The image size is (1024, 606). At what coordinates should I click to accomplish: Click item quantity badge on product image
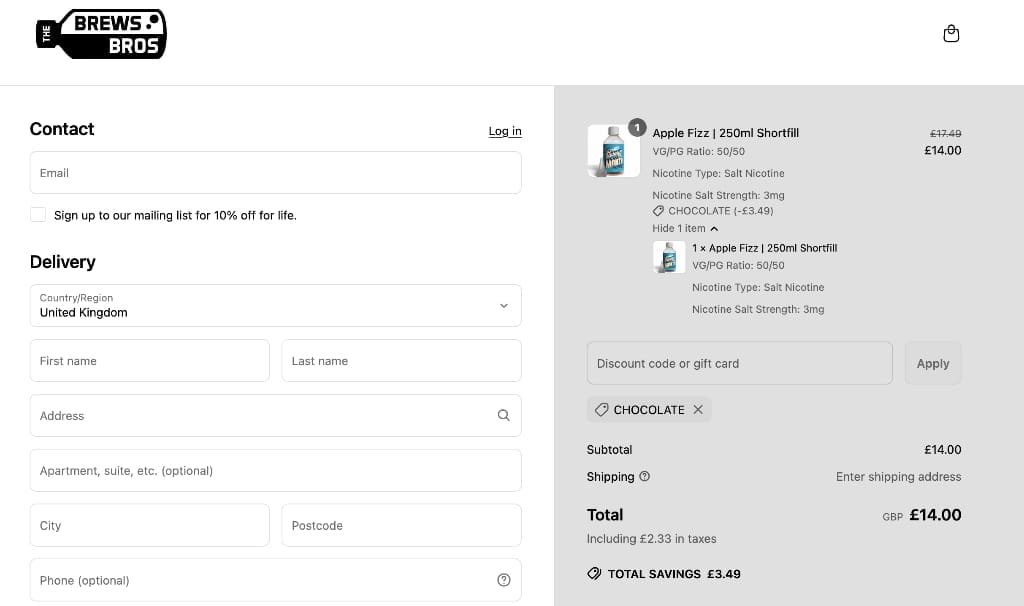point(637,127)
